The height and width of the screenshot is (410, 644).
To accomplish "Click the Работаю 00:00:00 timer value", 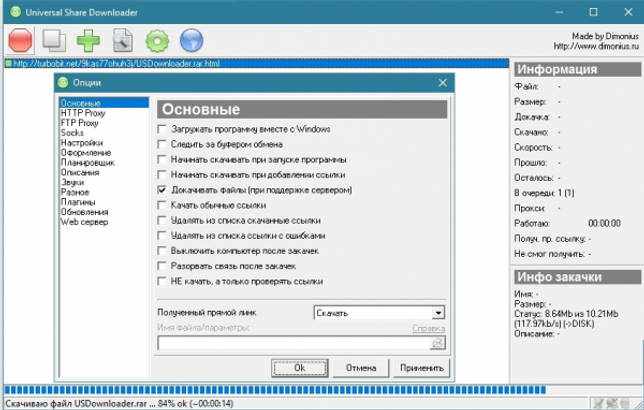I will 604,223.
